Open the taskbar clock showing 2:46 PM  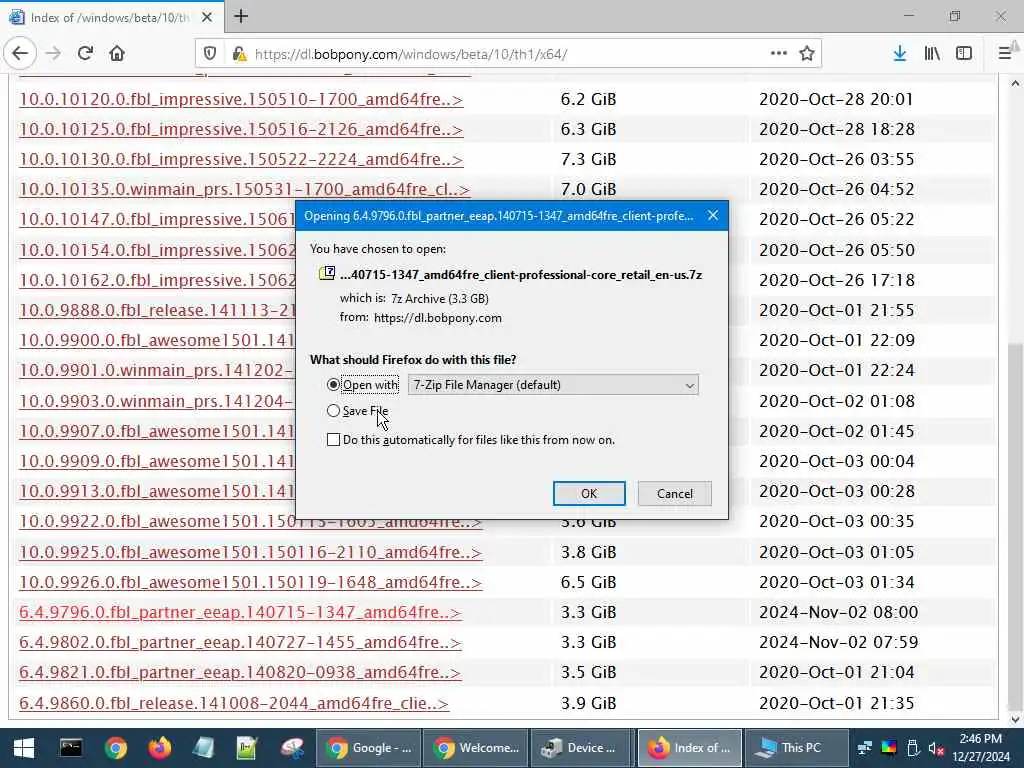tap(980, 748)
